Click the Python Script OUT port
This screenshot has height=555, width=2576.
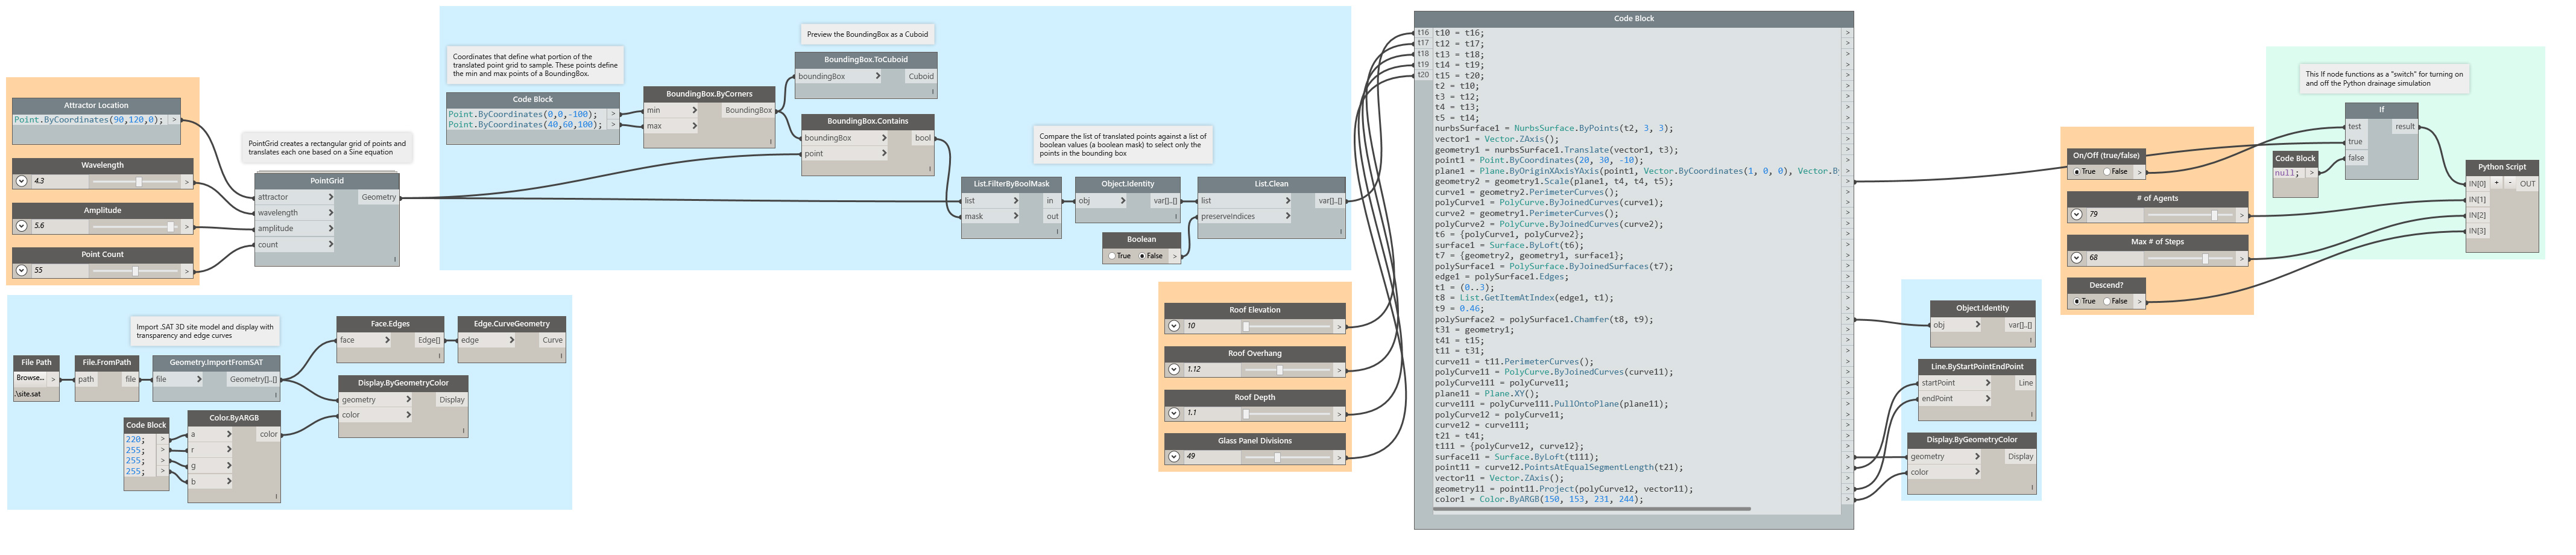click(2527, 184)
